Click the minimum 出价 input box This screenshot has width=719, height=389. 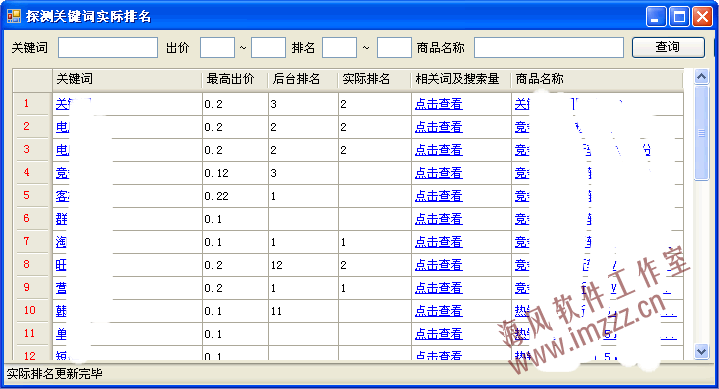pyautogui.click(x=217, y=48)
